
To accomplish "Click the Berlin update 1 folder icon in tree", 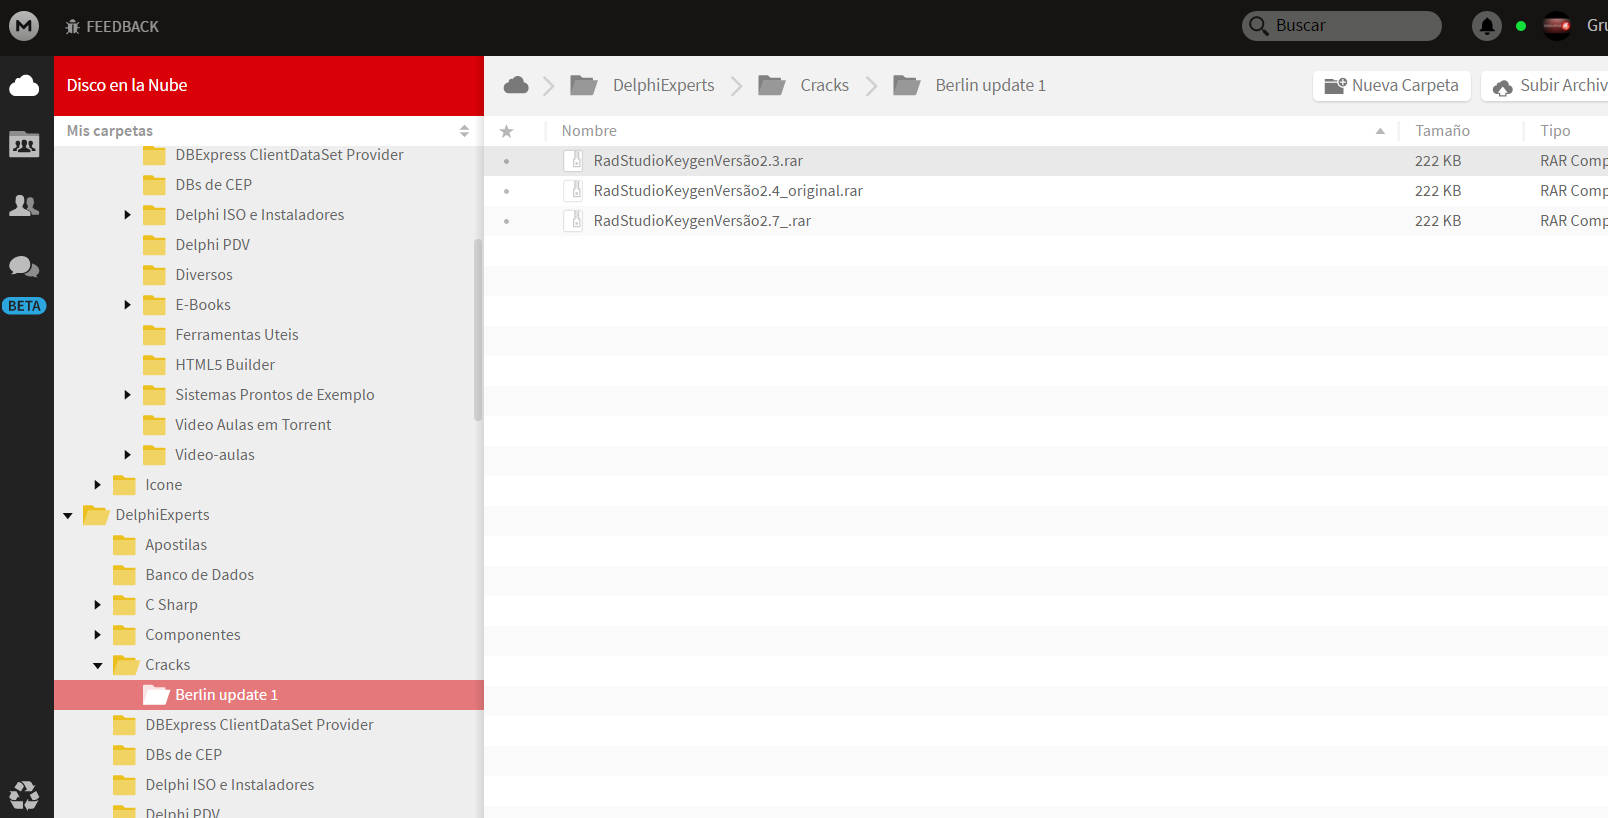I will click(x=156, y=695).
